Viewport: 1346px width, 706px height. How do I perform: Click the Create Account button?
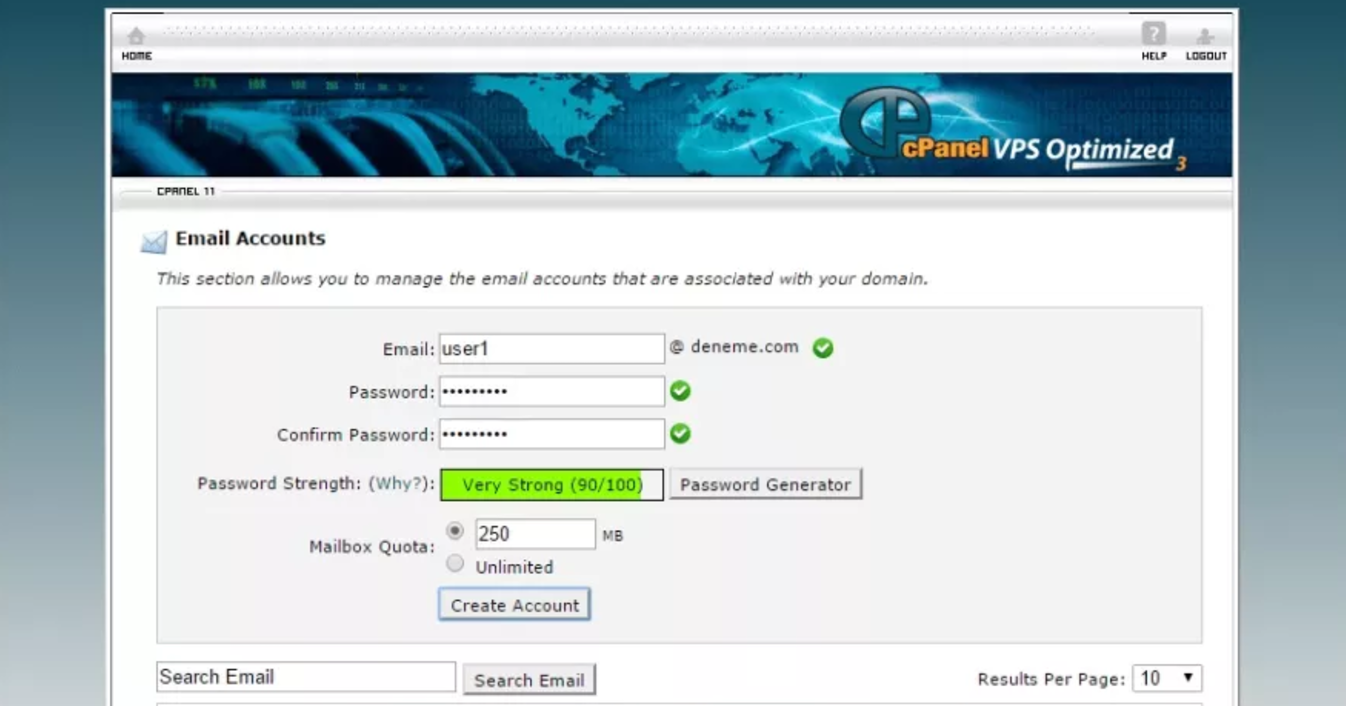pos(515,605)
